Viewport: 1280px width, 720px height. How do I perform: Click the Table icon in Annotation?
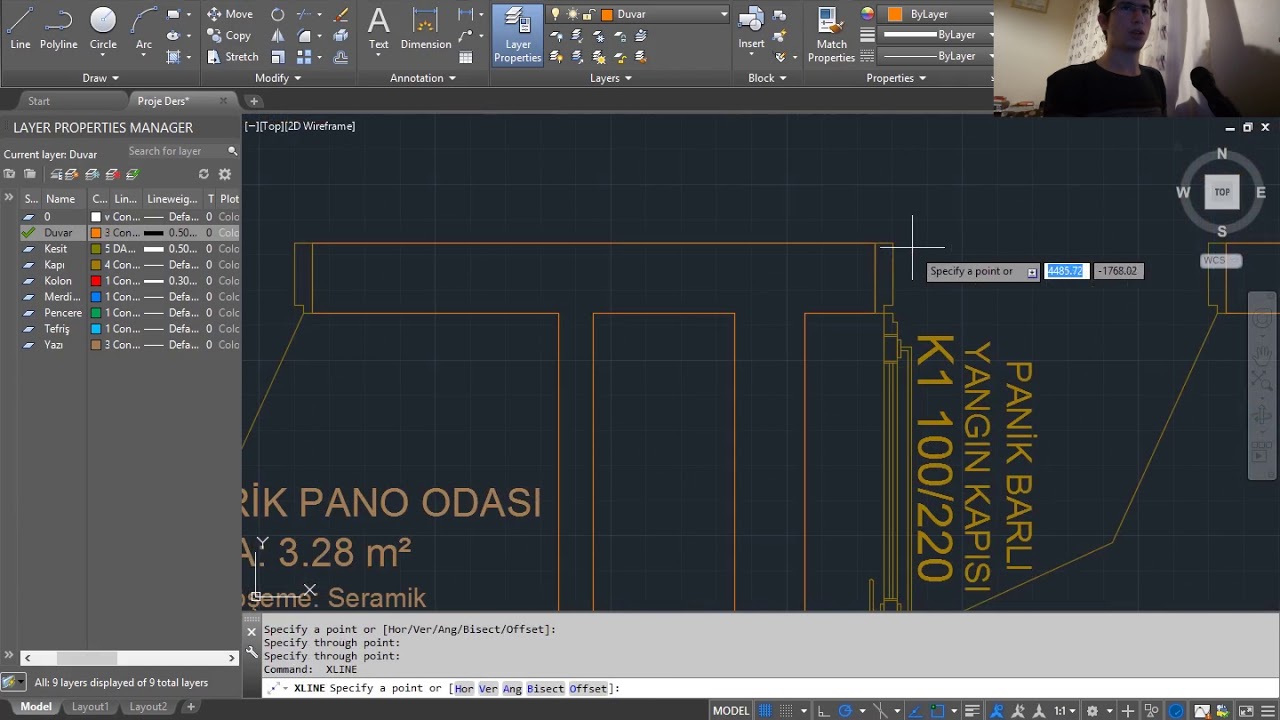point(466,57)
